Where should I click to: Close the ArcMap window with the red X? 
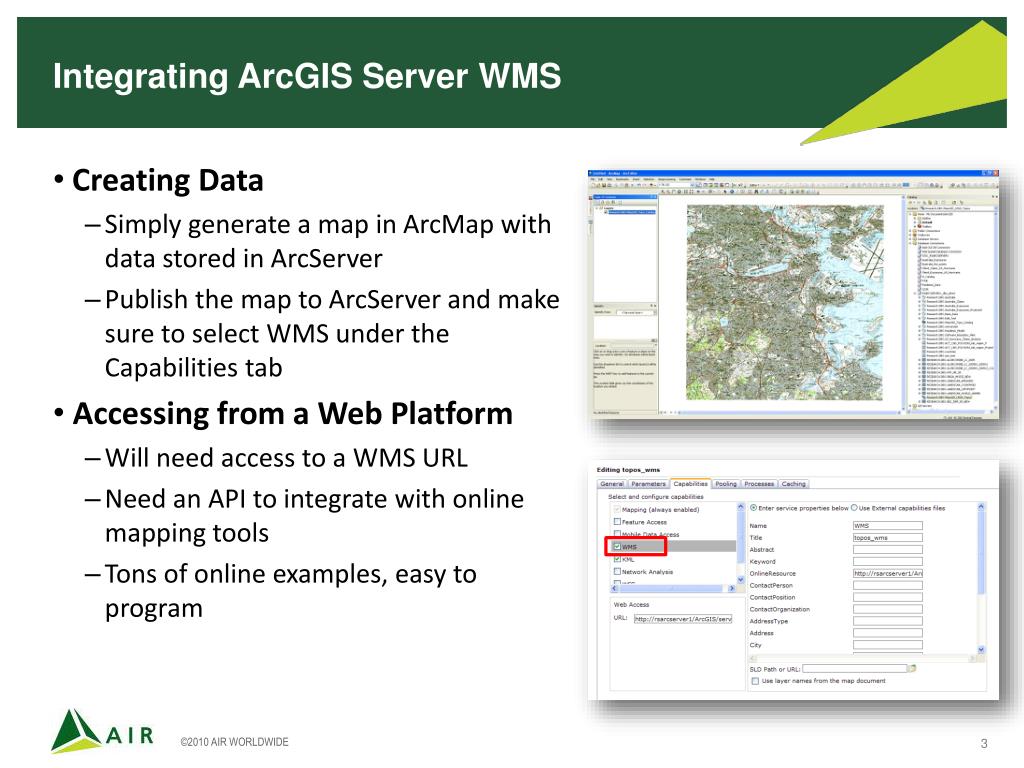tap(995, 173)
